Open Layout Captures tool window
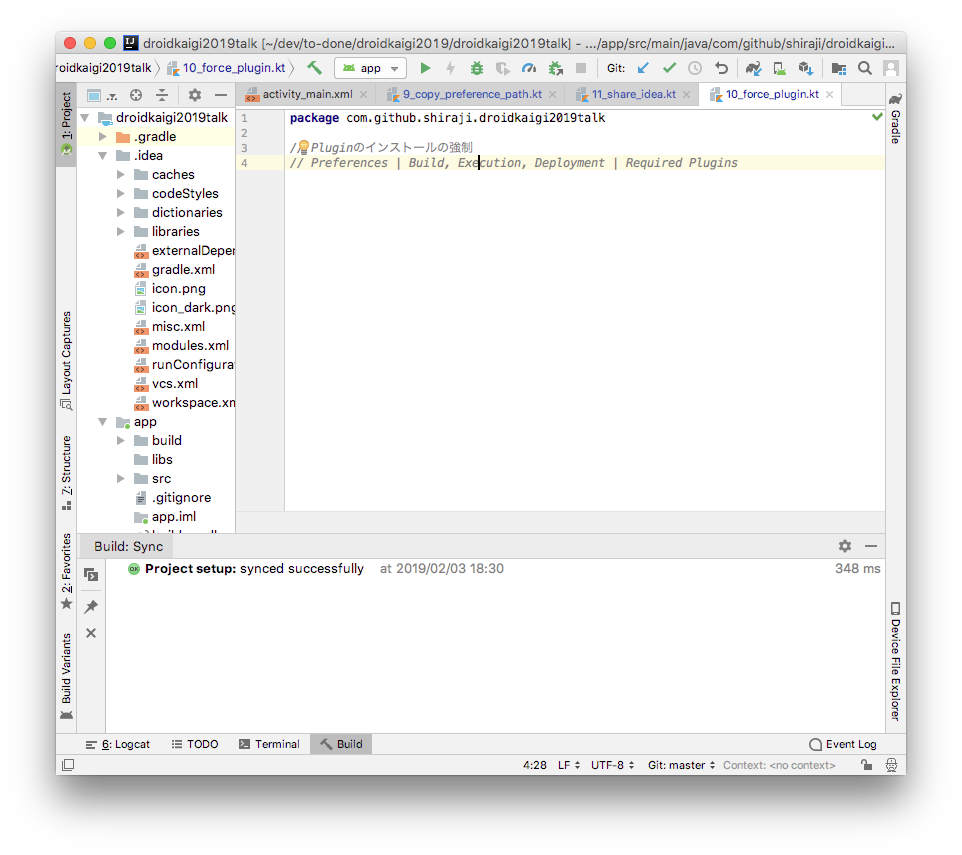 tap(66, 361)
